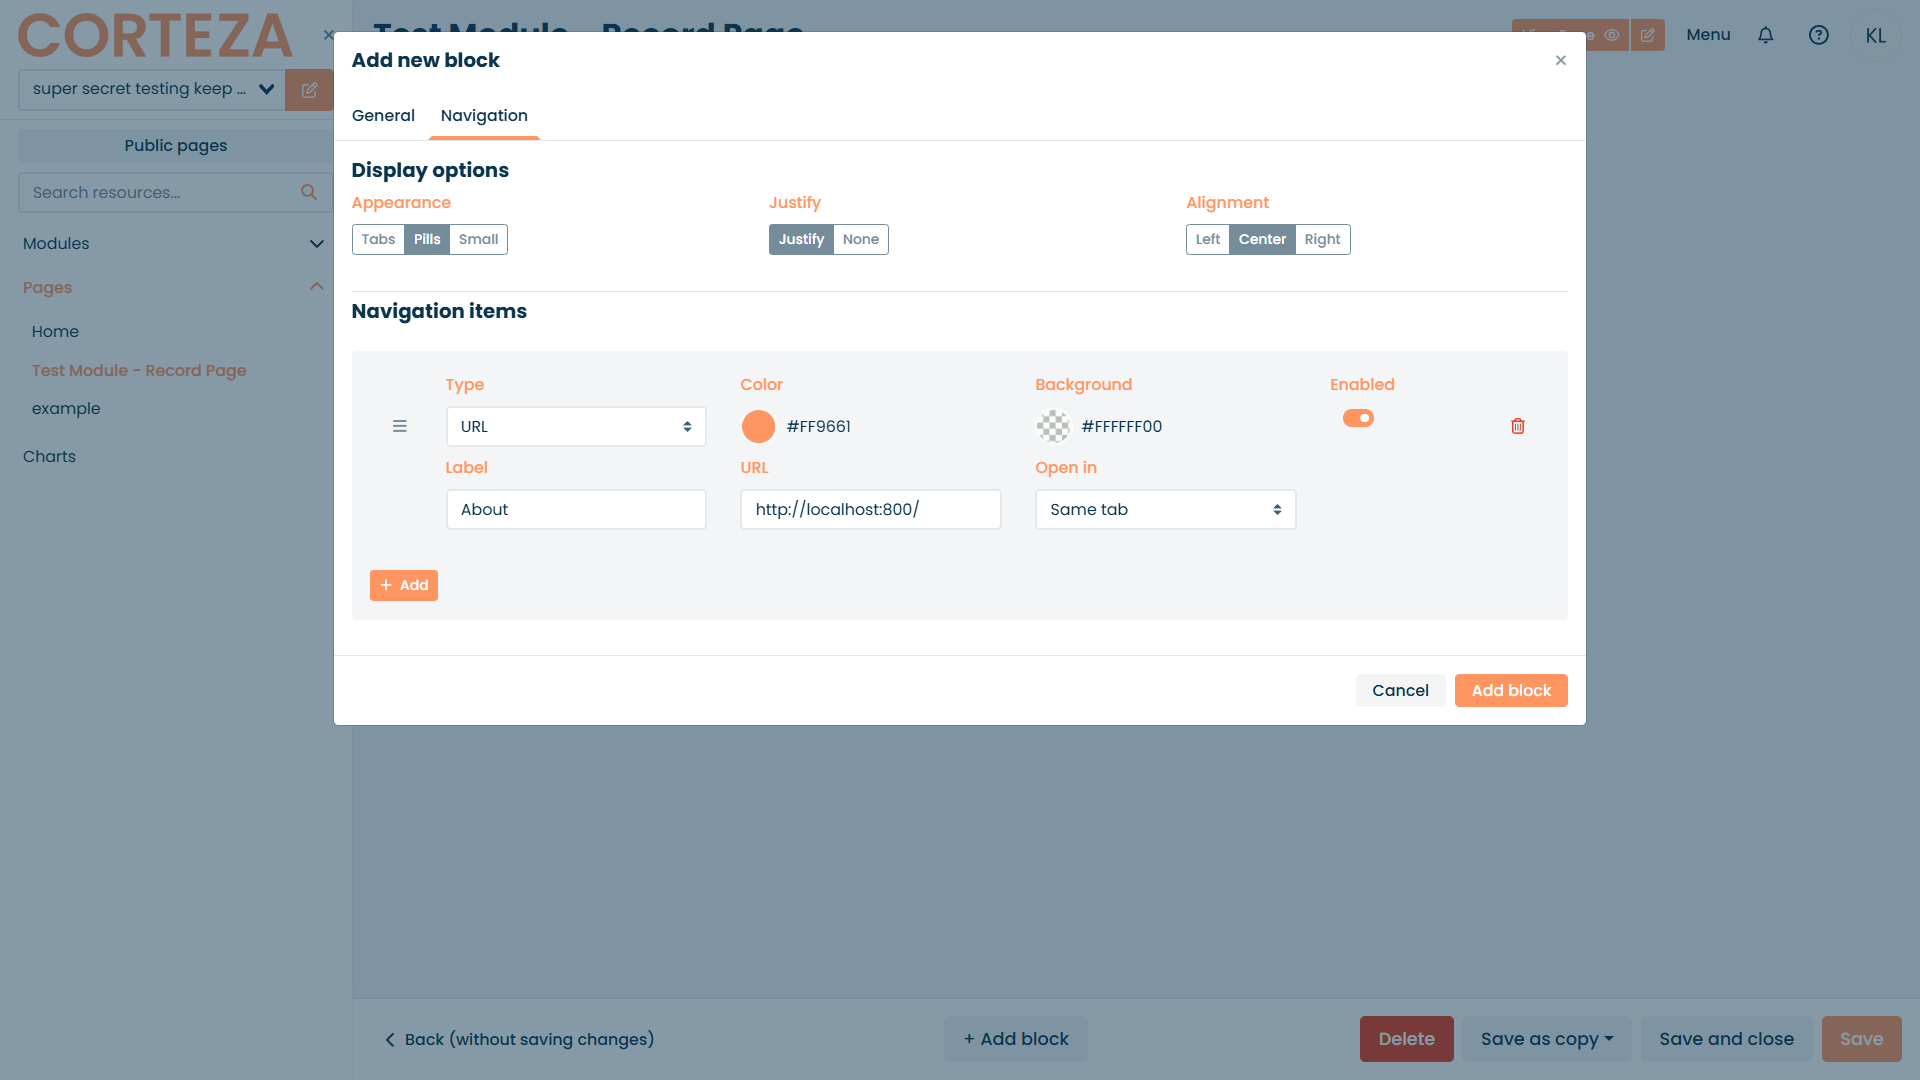The height and width of the screenshot is (1080, 1920).
Task: Switch to the Navigation tab
Action: [484, 116]
